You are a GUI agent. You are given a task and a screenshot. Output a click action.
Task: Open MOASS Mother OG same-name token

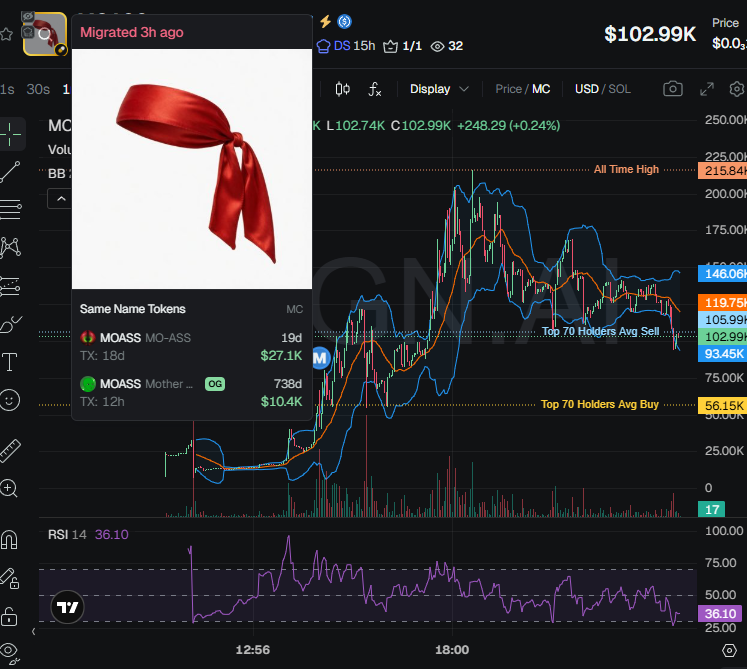coord(191,393)
